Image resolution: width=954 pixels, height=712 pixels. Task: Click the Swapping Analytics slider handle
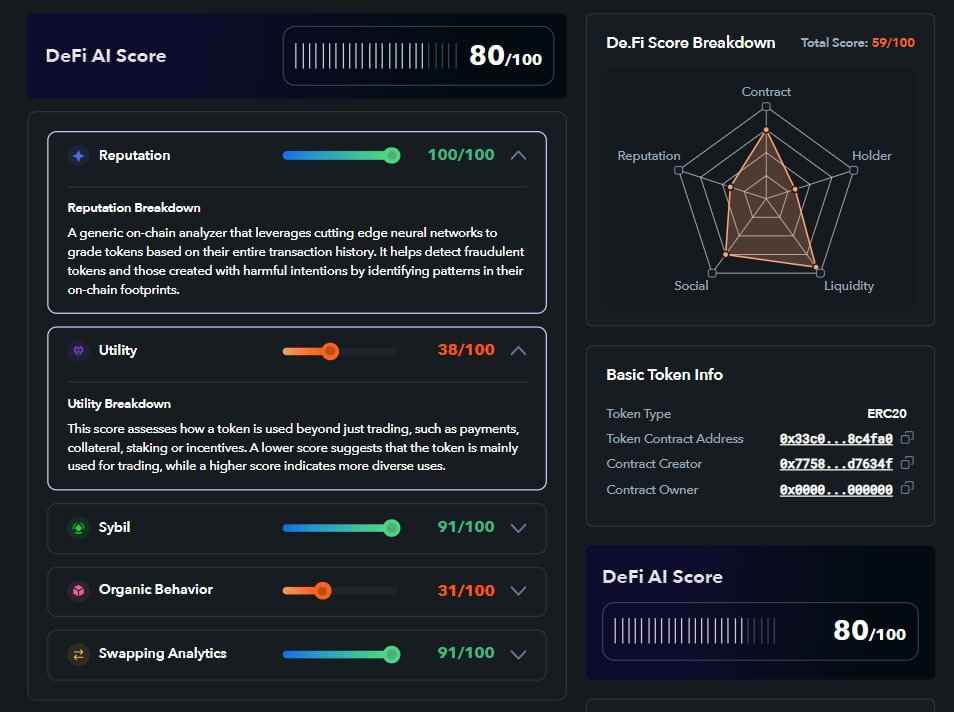[392, 654]
